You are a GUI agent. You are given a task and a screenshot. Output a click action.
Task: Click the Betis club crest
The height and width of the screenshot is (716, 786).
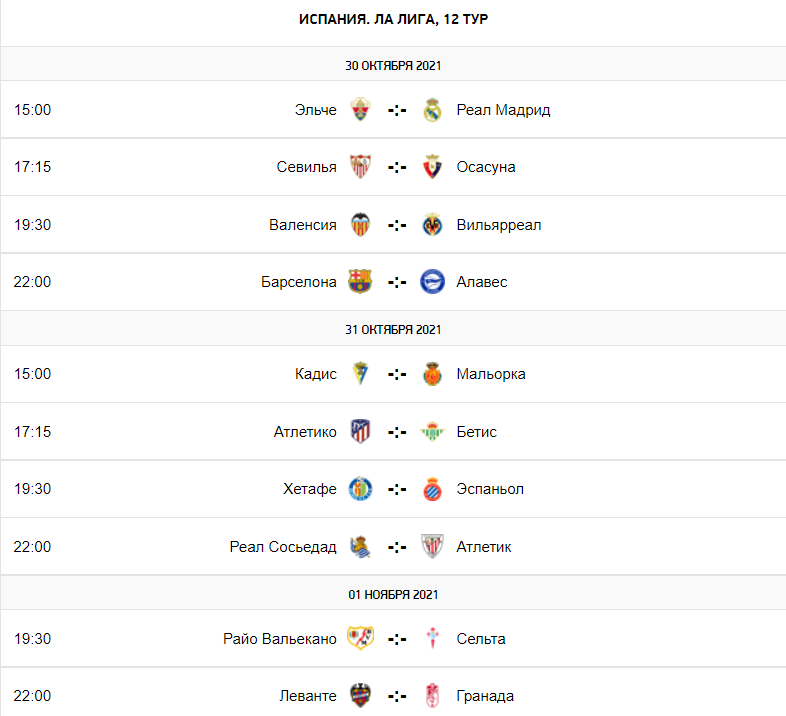tap(432, 432)
